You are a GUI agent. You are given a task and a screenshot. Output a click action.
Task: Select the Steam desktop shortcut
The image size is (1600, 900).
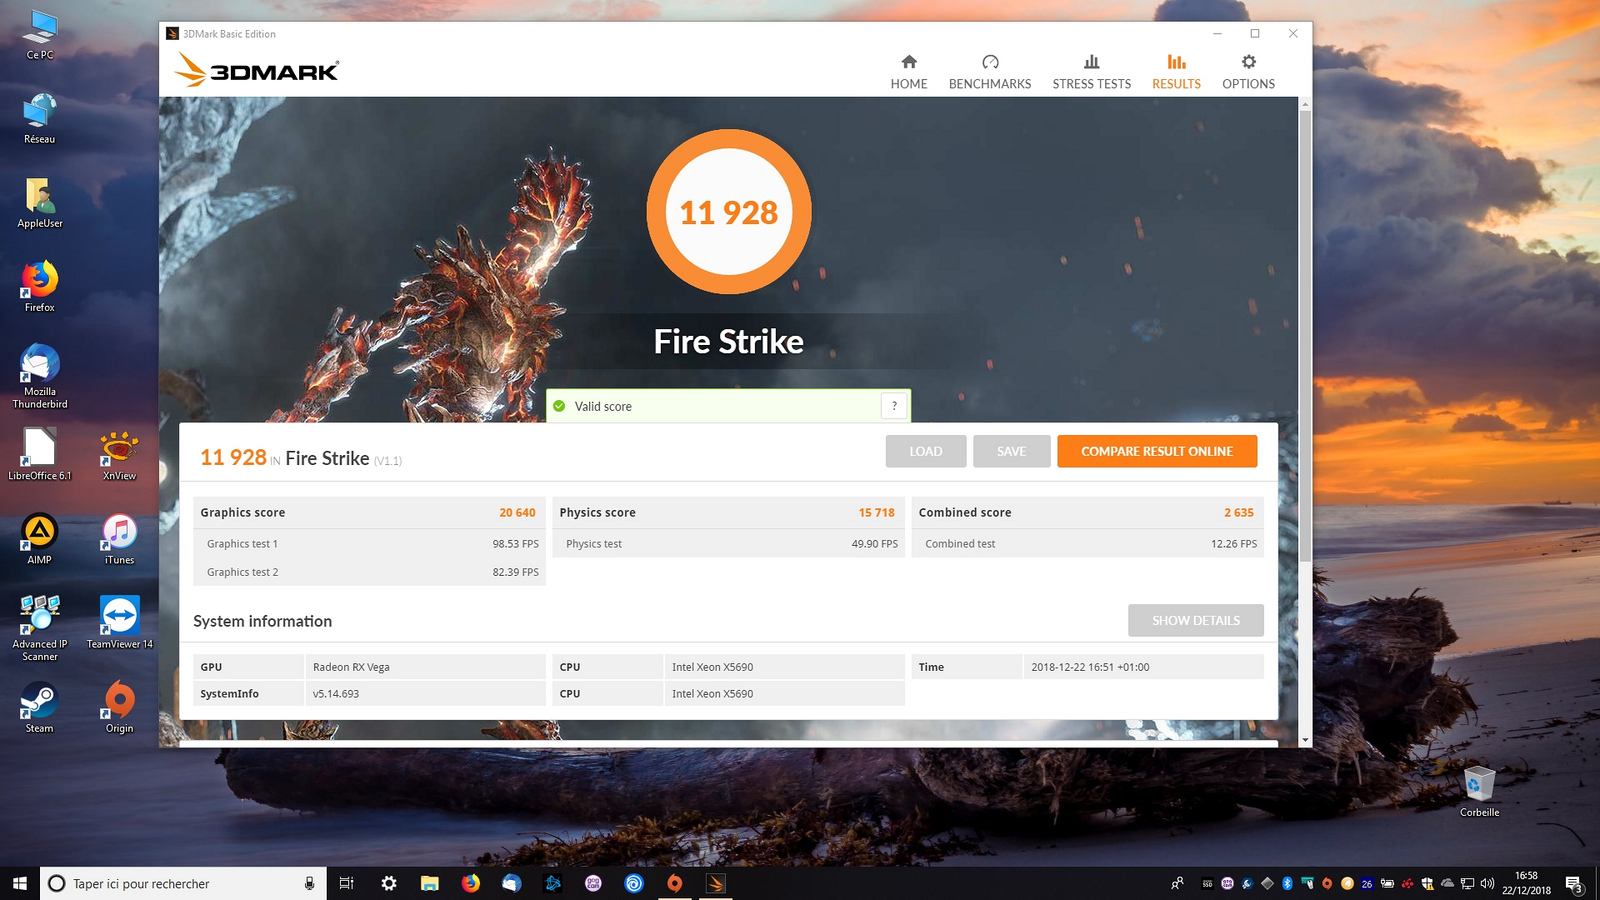[x=40, y=706]
